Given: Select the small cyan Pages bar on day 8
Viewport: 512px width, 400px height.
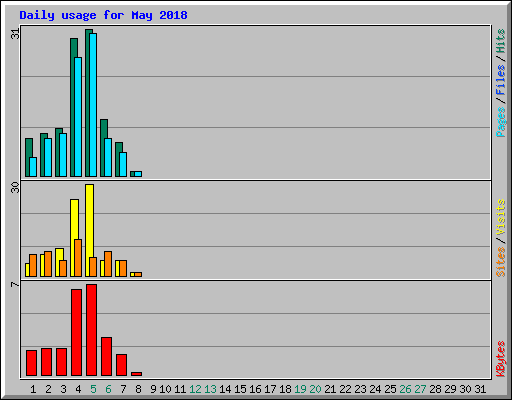Looking at the screenshot, I should tap(138, 174).
